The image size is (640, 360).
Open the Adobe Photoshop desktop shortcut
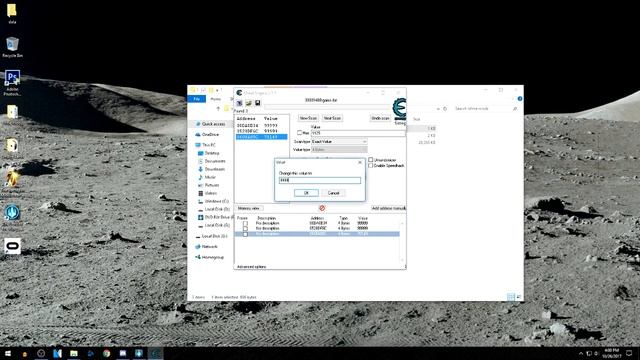pyautogui.click(x=12, y=83)
